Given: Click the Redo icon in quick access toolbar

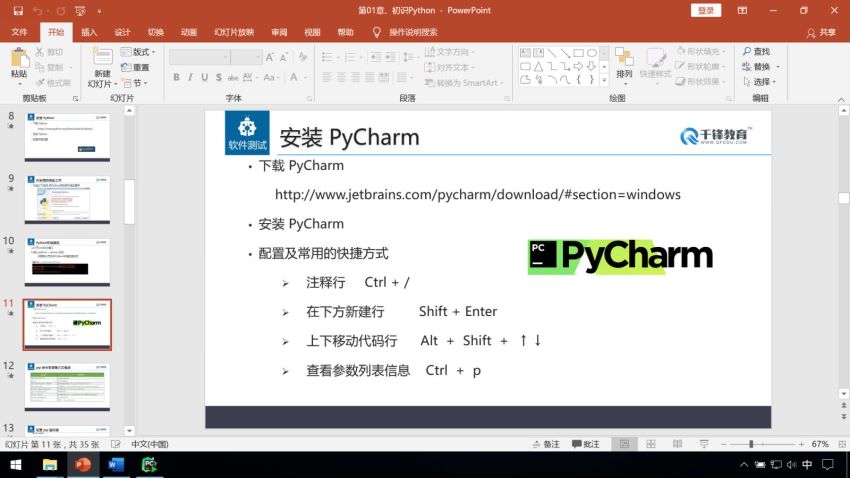Looking at the screenshot, I should tap(61, 10).
